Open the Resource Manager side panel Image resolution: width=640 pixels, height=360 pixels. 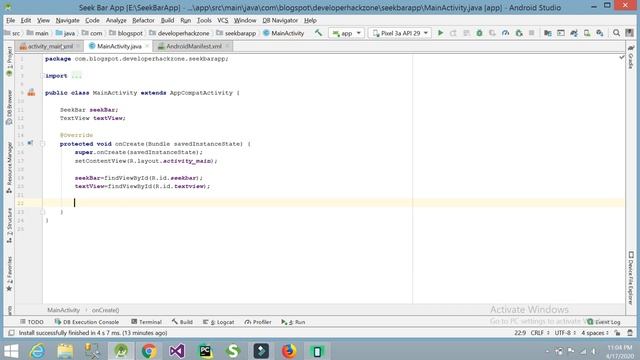click(9, 168)
